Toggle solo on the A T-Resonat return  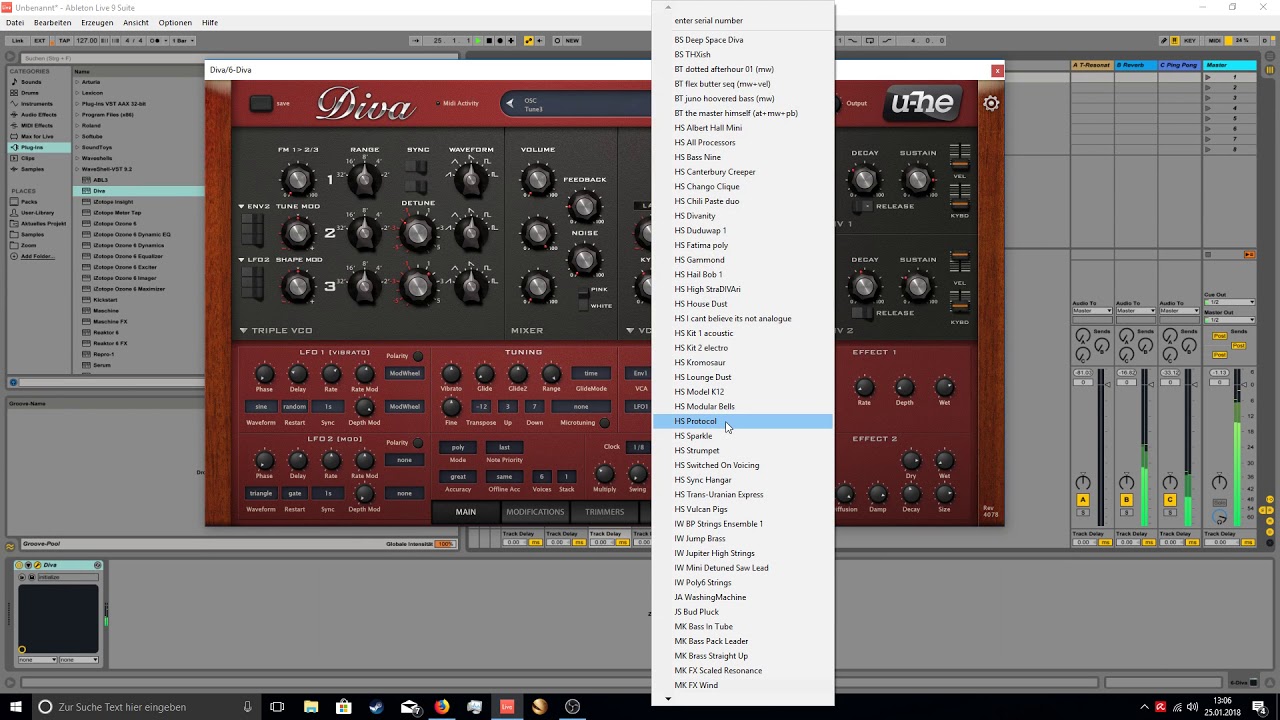click(1083, 513)
